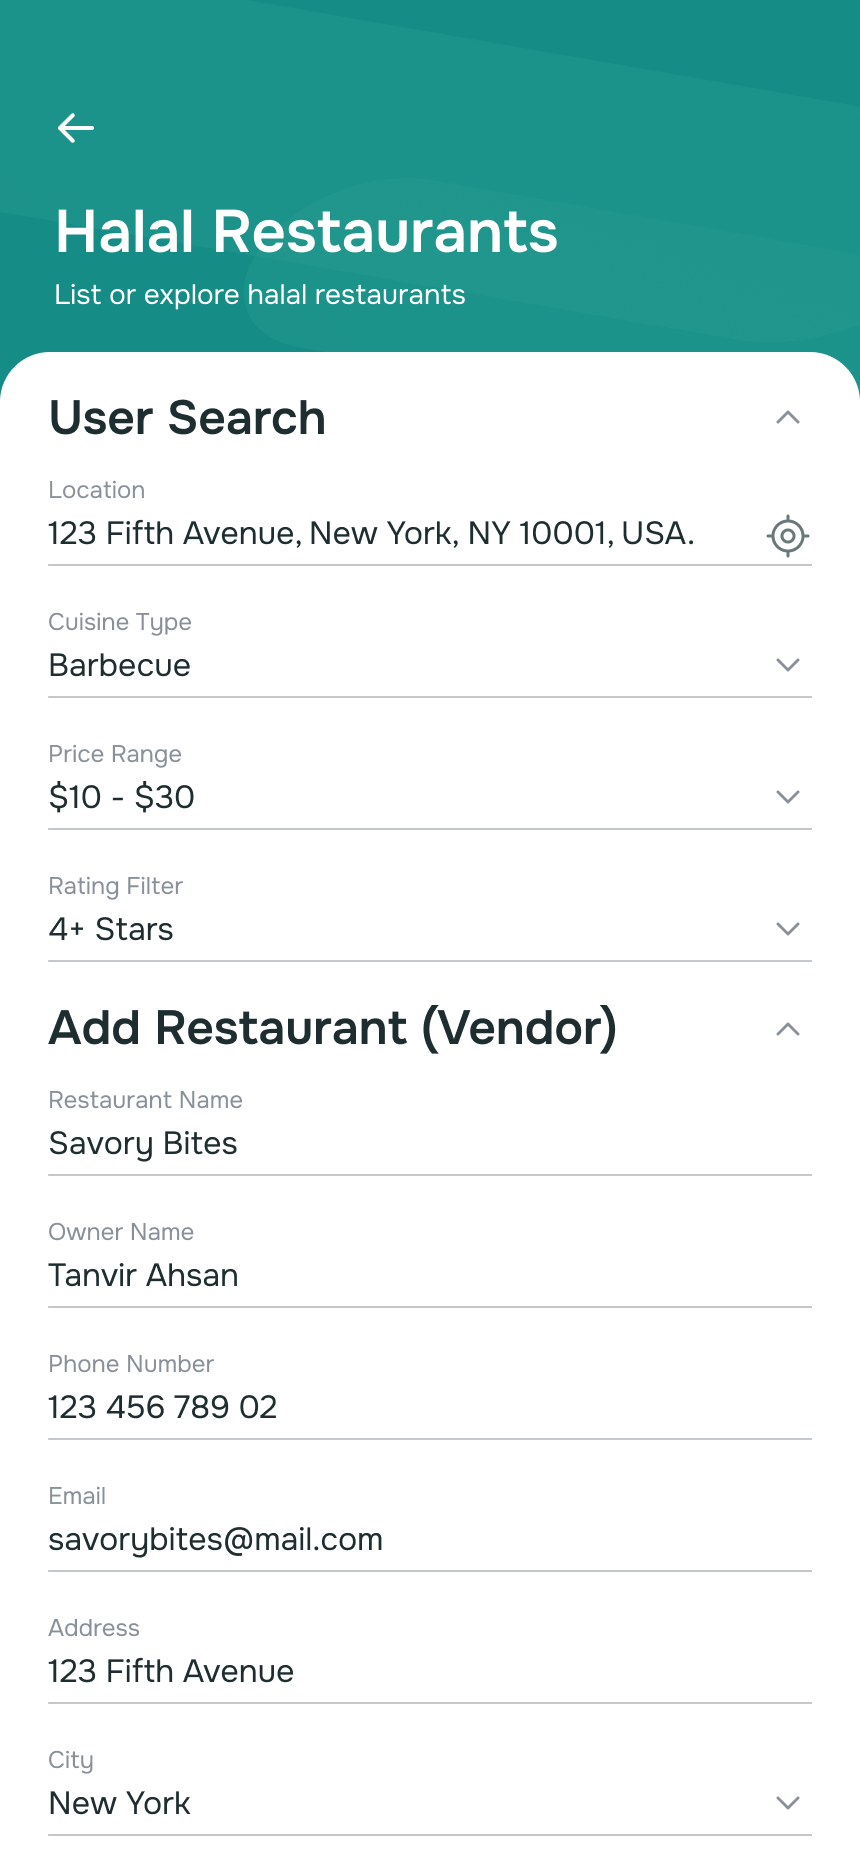The height and width of the screenshot is (1864, 860).
Task: Select the 4+ Stars rating value
Action: [x=111, y=930]
